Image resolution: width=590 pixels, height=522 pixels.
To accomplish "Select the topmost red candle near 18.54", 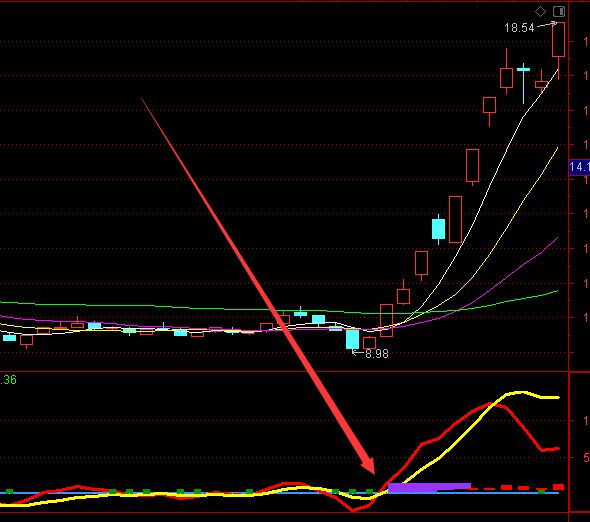I will tap(558, 40).
